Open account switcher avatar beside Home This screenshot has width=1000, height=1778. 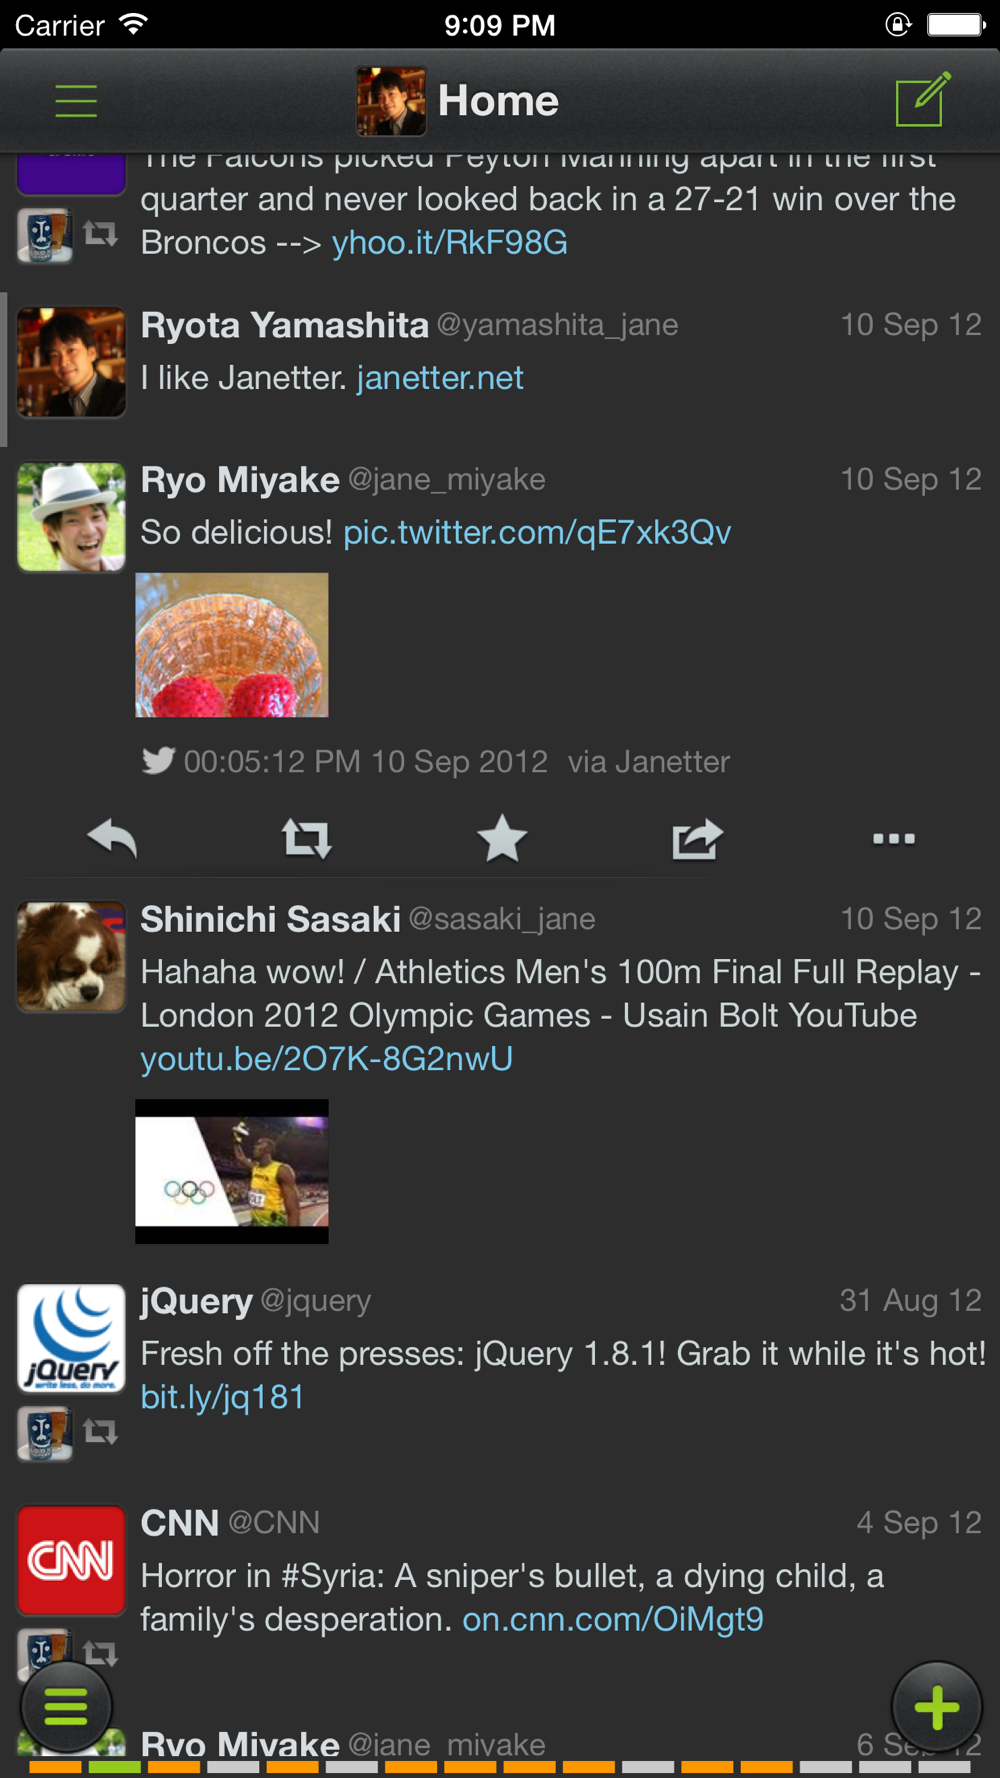pos(391,101)
